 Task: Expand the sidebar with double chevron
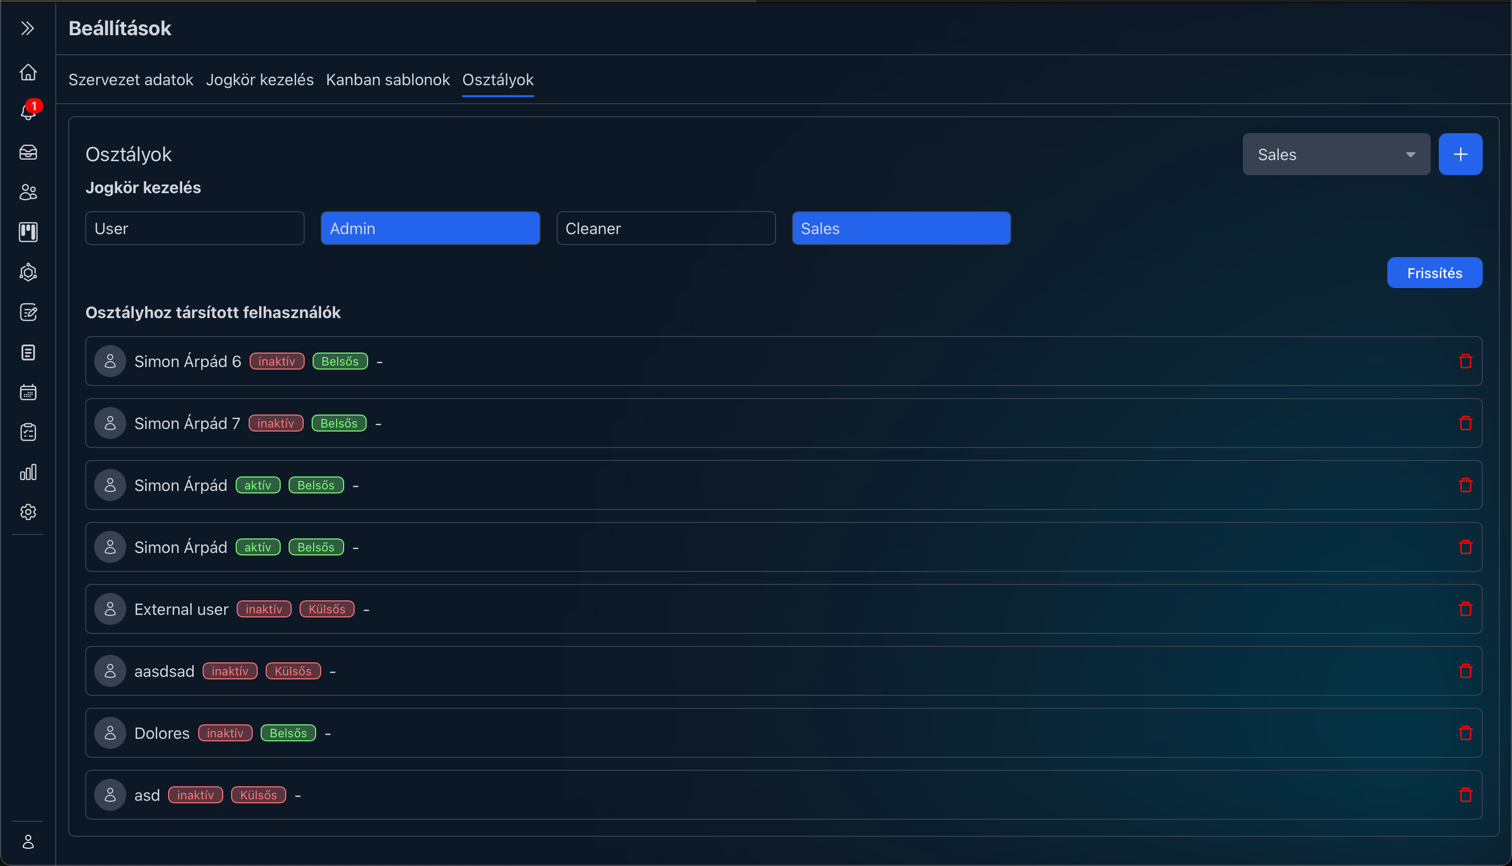click(x=28, y=28)
